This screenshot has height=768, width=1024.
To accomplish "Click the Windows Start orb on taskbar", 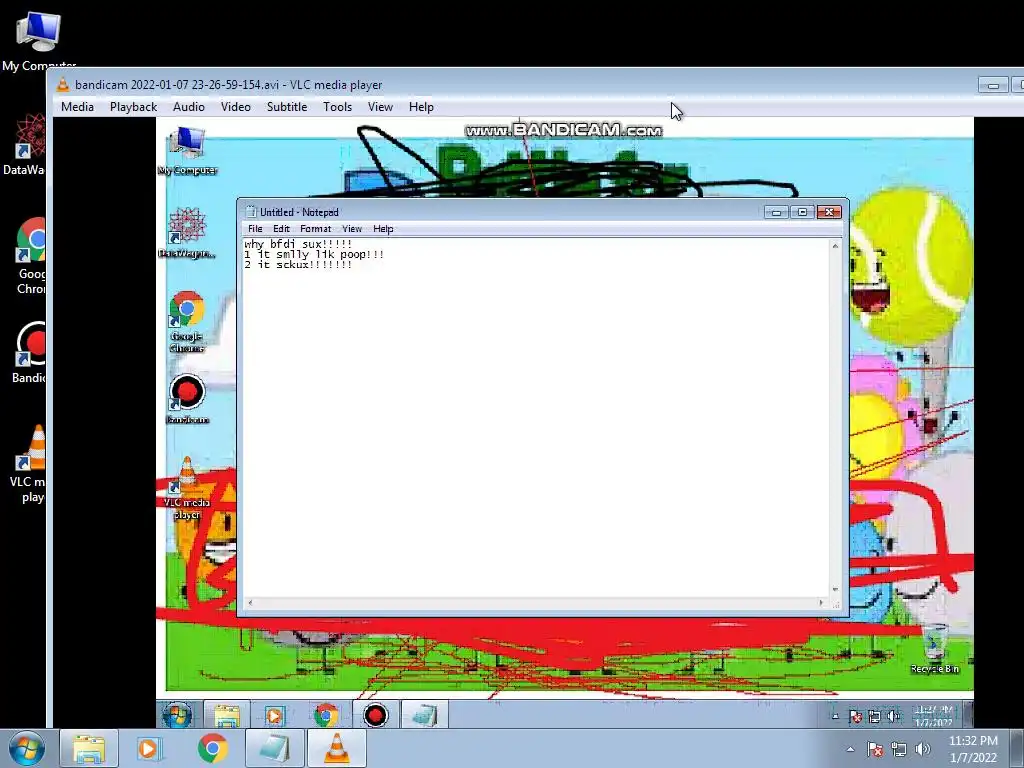I will click(27, 748).
